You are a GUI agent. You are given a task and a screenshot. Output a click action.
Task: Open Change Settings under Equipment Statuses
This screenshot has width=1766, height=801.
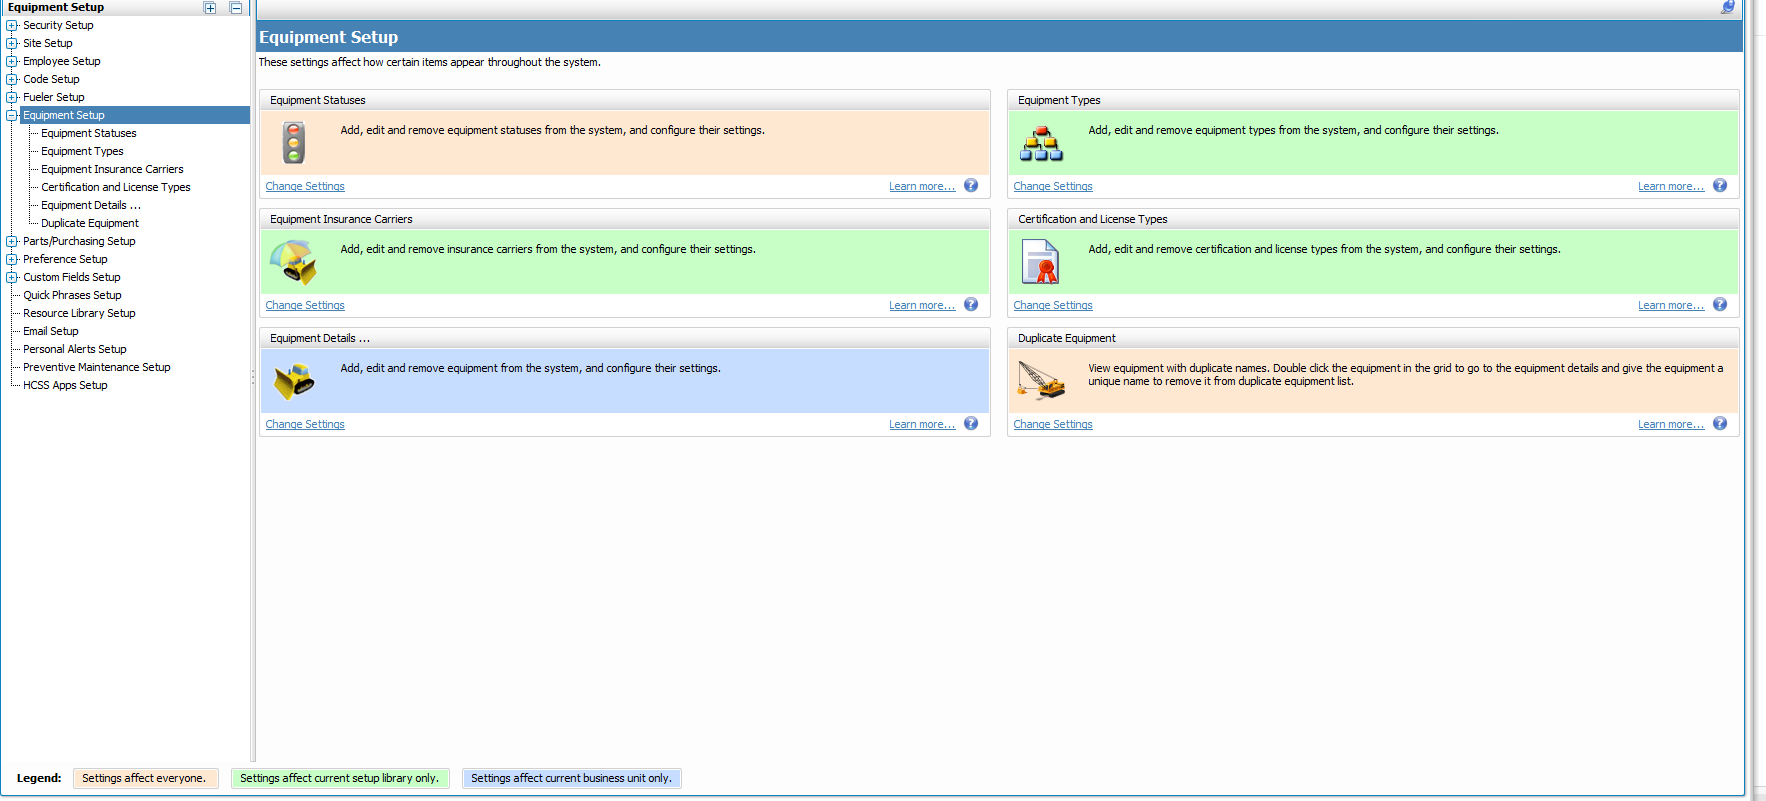[x=305, y=187]
